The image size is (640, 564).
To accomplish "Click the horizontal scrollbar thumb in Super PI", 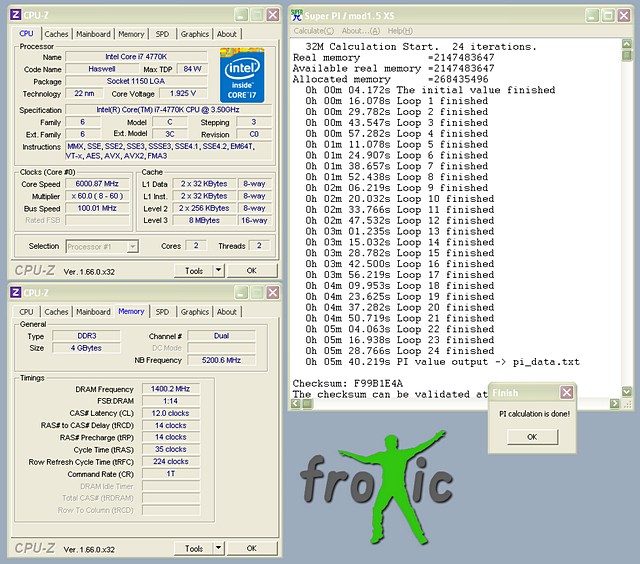I will 308,404.
